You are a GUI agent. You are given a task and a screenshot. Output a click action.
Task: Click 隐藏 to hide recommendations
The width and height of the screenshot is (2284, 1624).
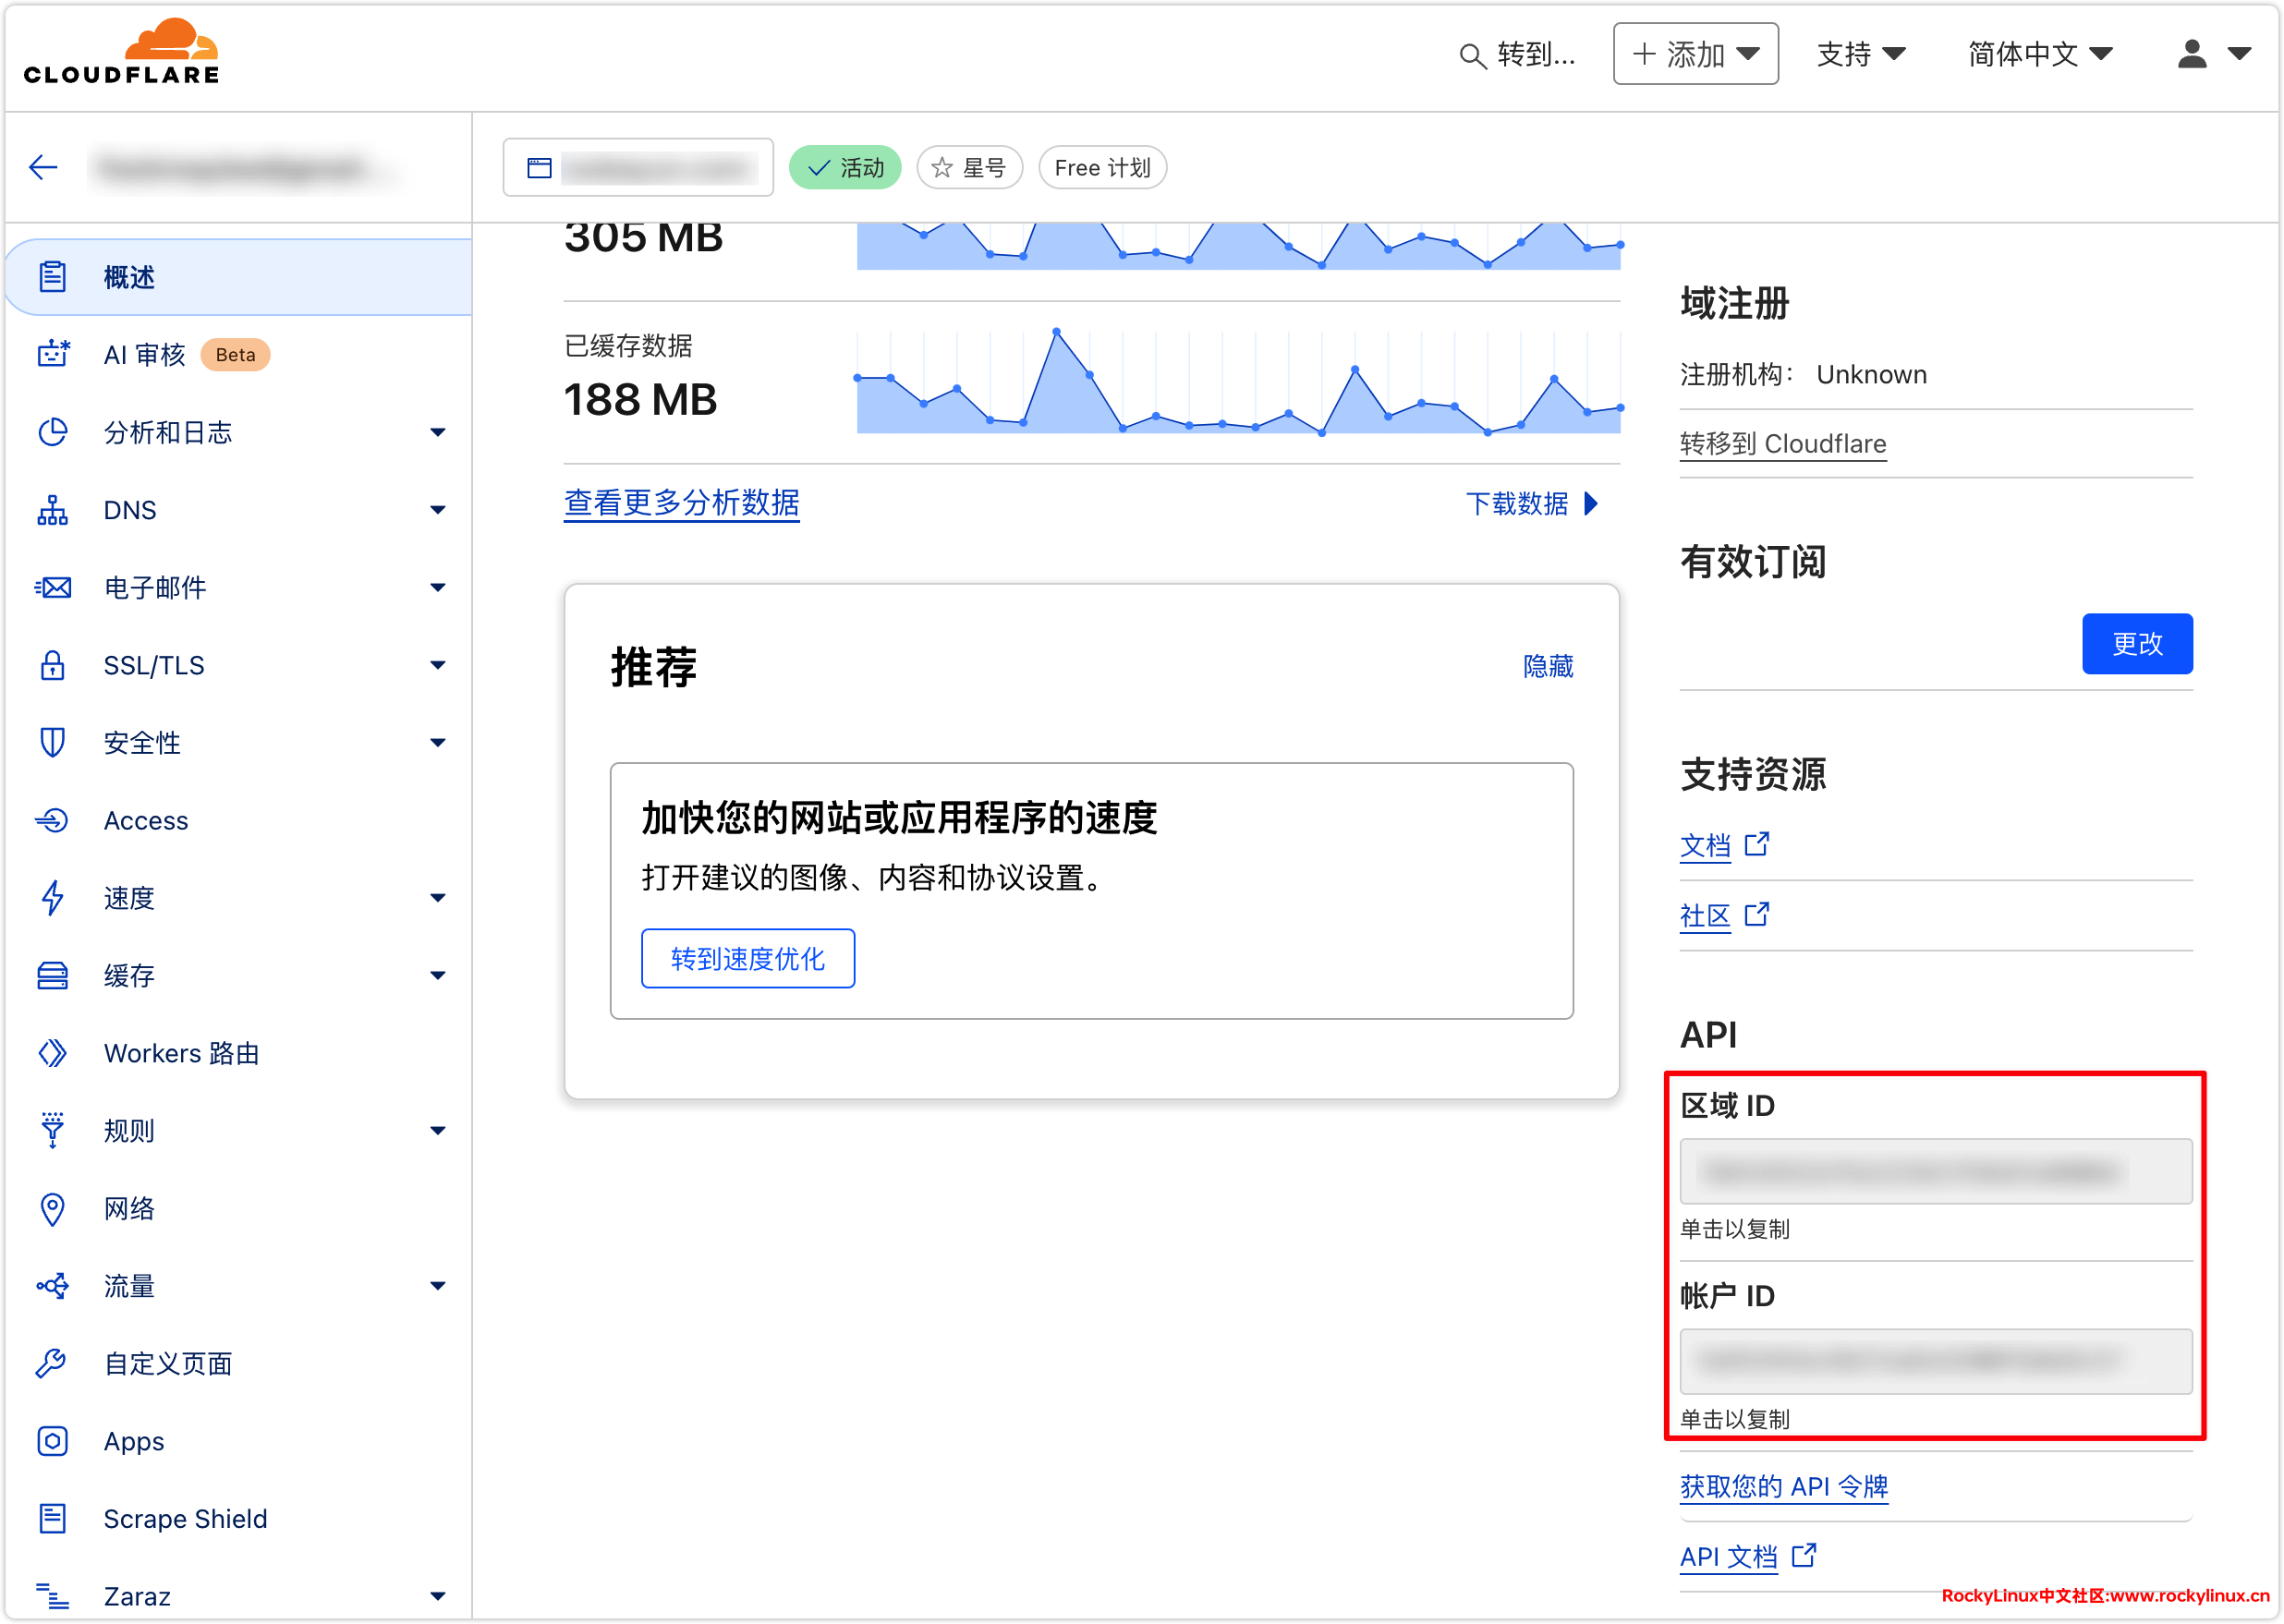(x=1547, y=666)
